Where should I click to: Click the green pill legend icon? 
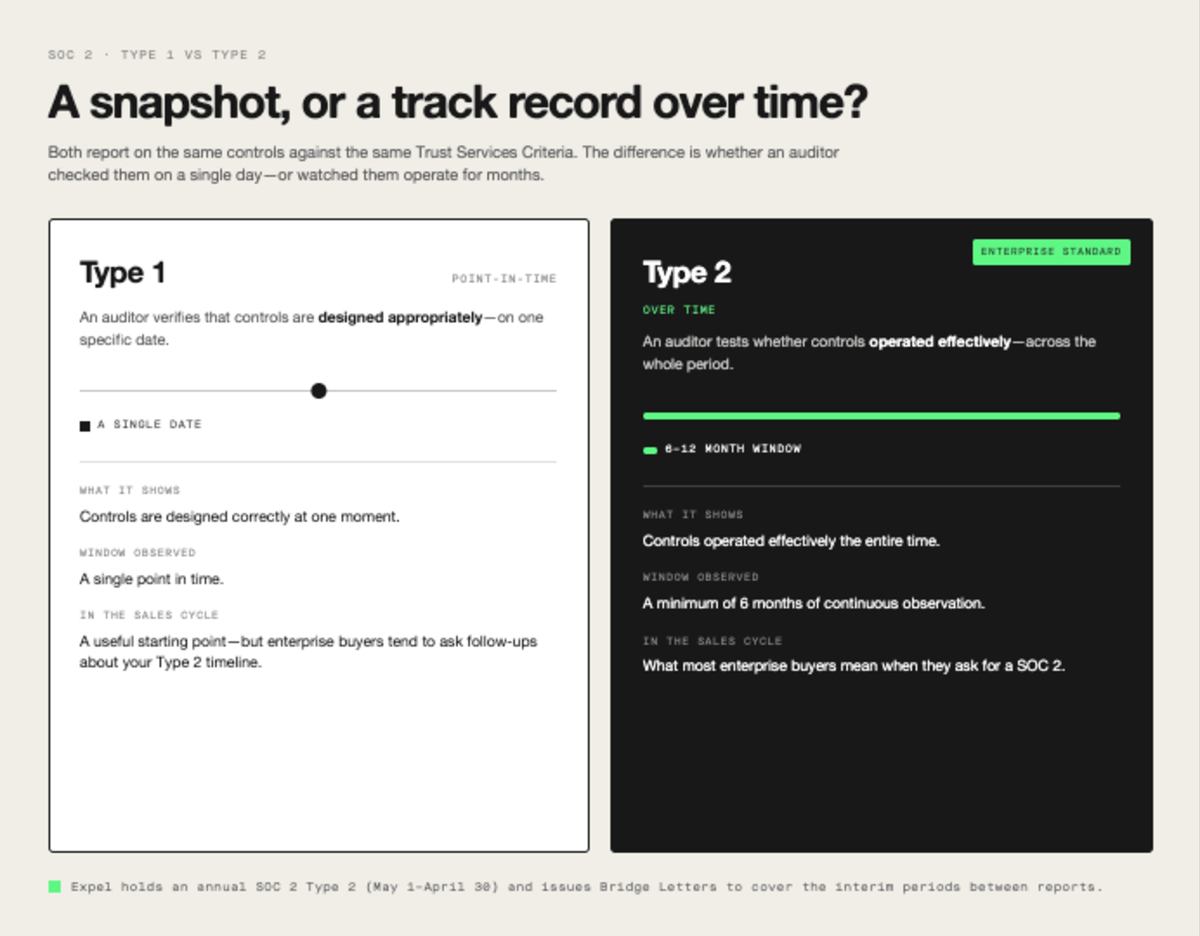pyautogui.click(x=650, y=450)
